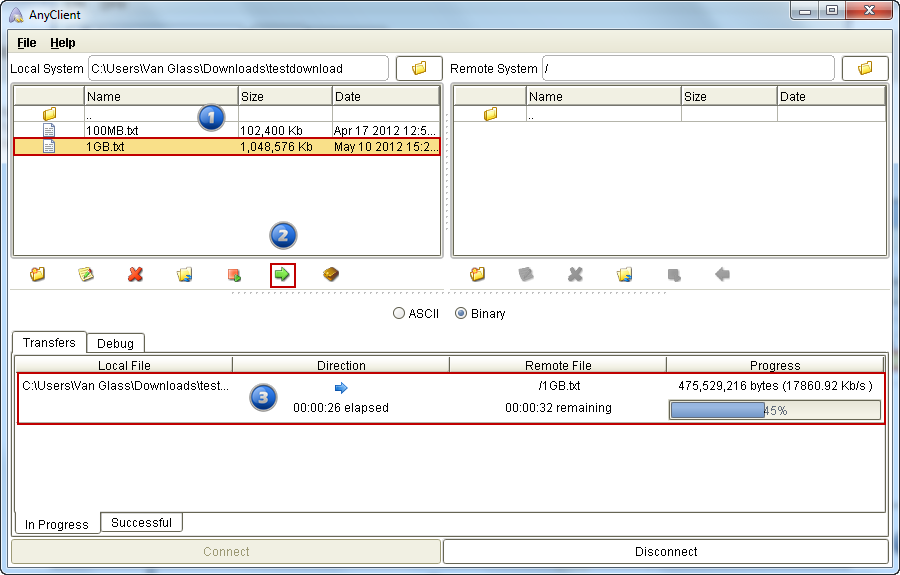The height and width of the screenshot is (575, 900).
Task: Select ASCII transfer mode
Action: pyautogui.click(x=400, y=313)
